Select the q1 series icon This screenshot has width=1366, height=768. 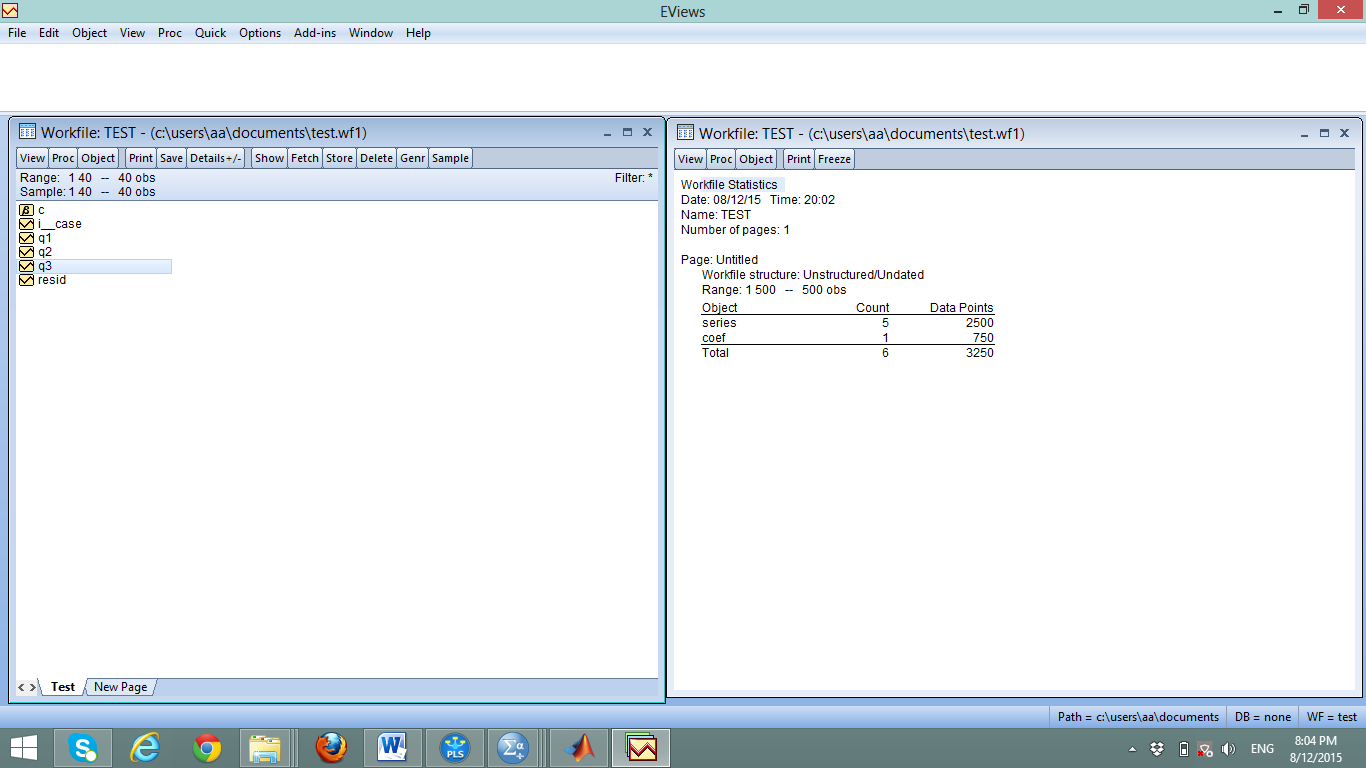27,238
